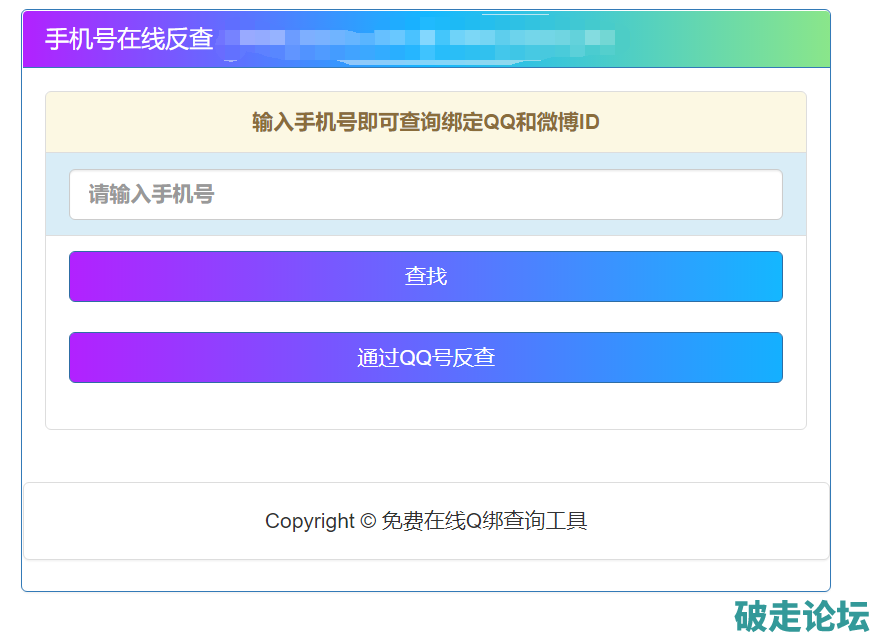Click the empty white space below 通过QQ号反查

425,406
